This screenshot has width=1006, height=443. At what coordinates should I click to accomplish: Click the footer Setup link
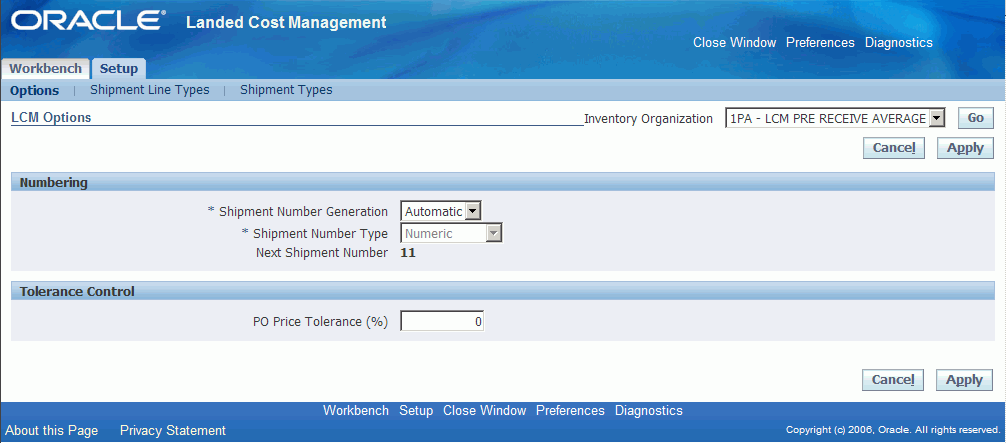[x=416, y=410]
